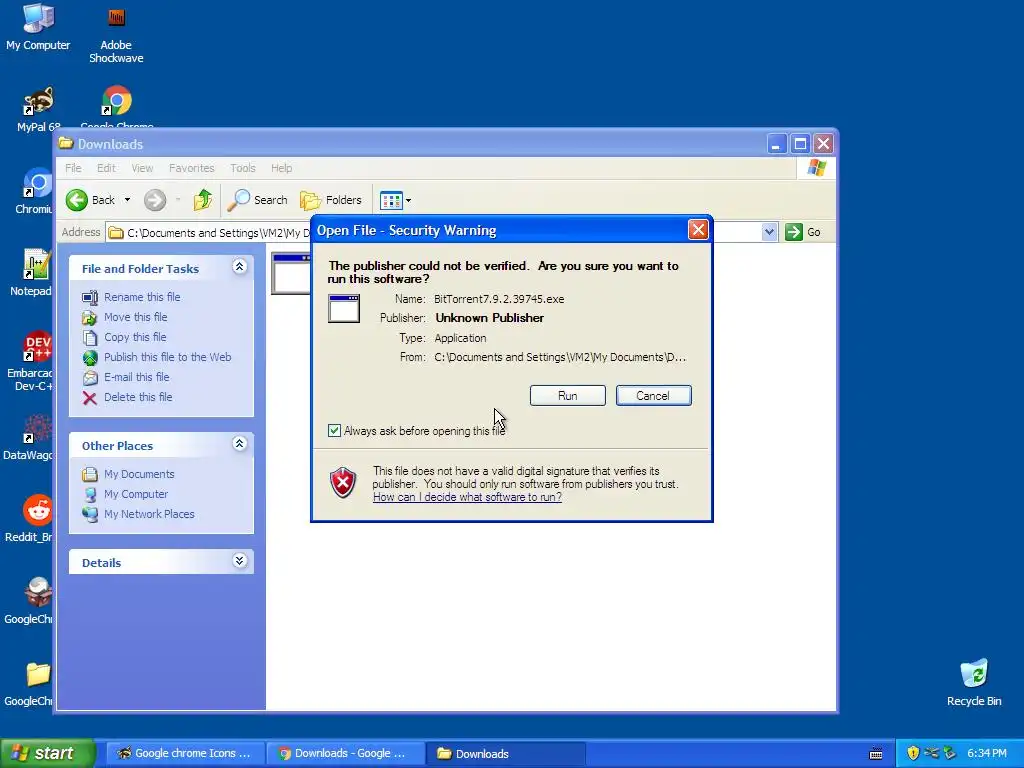Click the Downloads folder taskbar button
Screen dimensions: 1024x768
click(x=504, y=753)
